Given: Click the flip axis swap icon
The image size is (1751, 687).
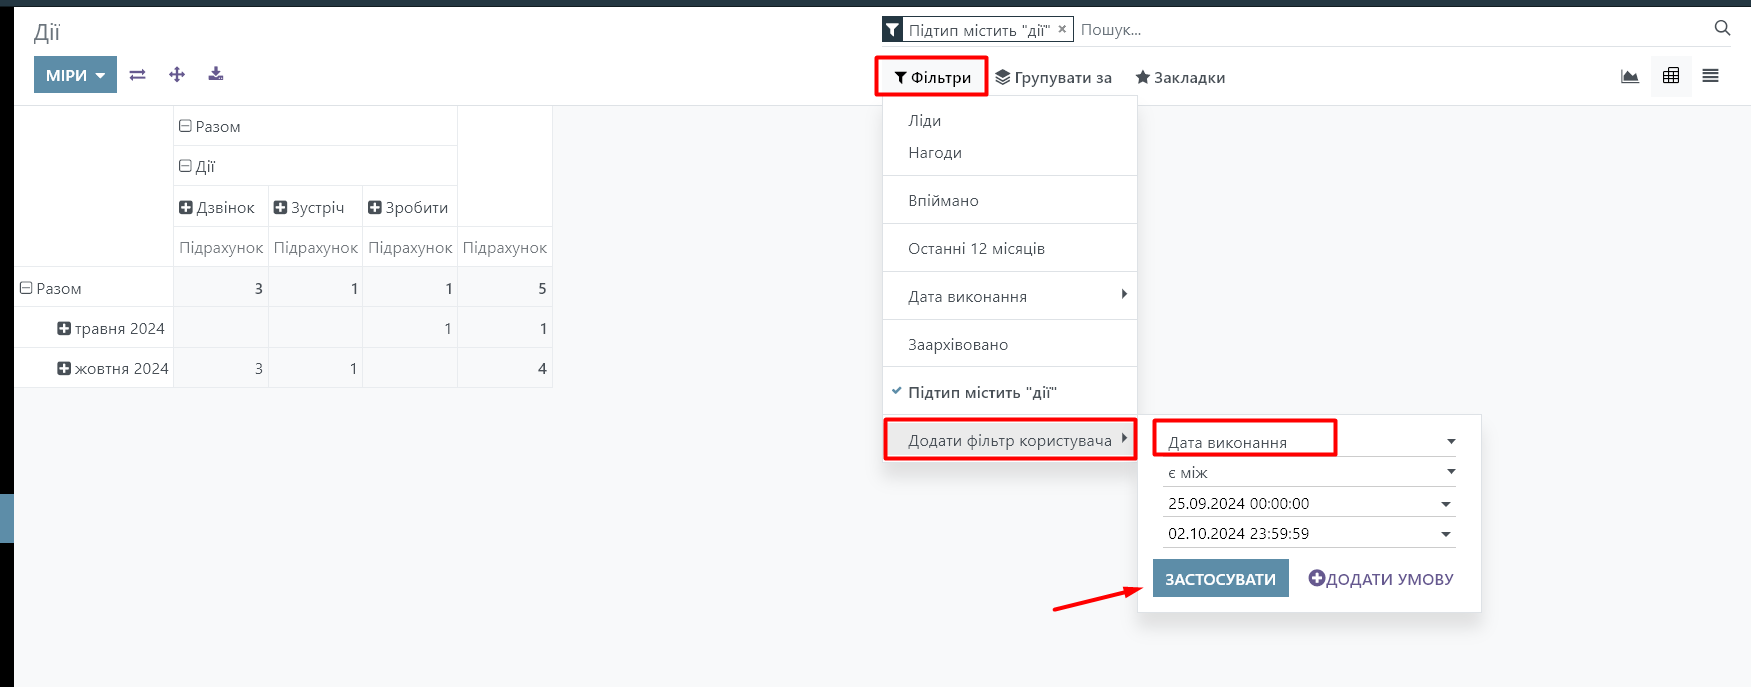Looking at the screenshot, I should pyautogui.click(x=138, y=75).
